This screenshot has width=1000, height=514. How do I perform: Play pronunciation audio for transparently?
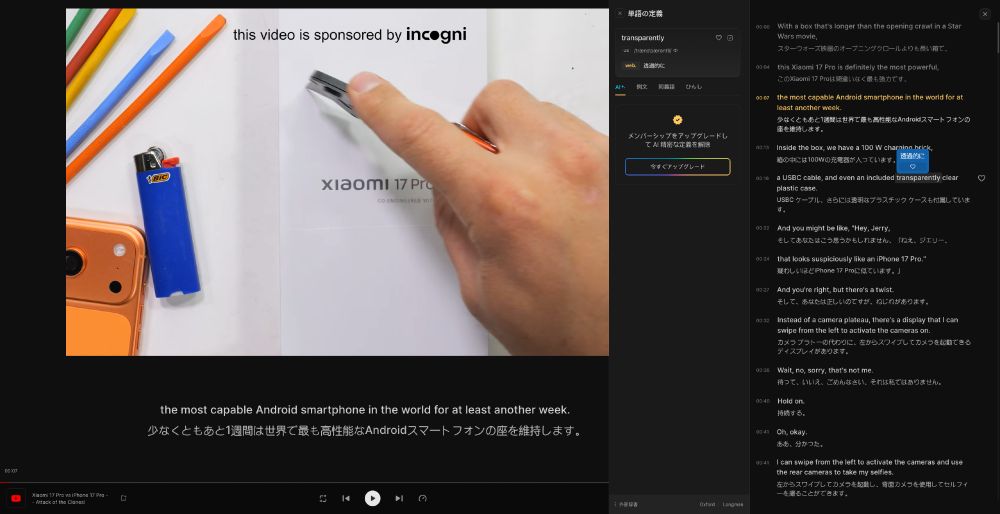pyautogui.click(x=676, y=50)
